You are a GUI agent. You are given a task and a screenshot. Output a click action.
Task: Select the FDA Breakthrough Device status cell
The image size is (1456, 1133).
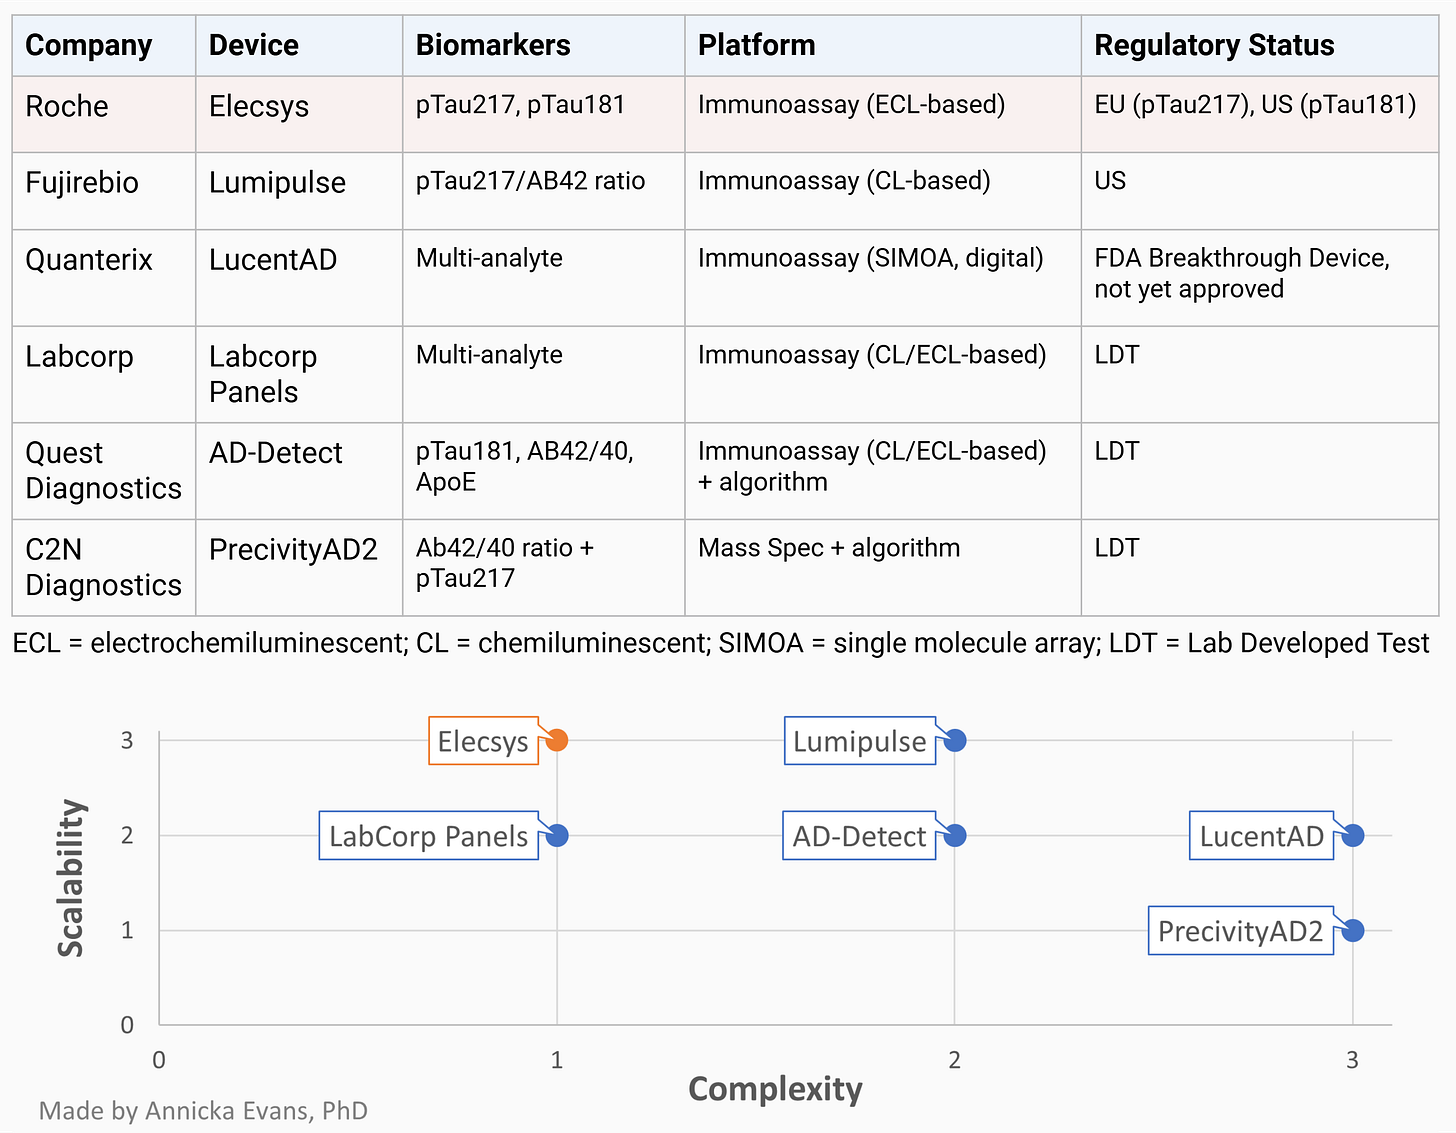point(1260,278)
